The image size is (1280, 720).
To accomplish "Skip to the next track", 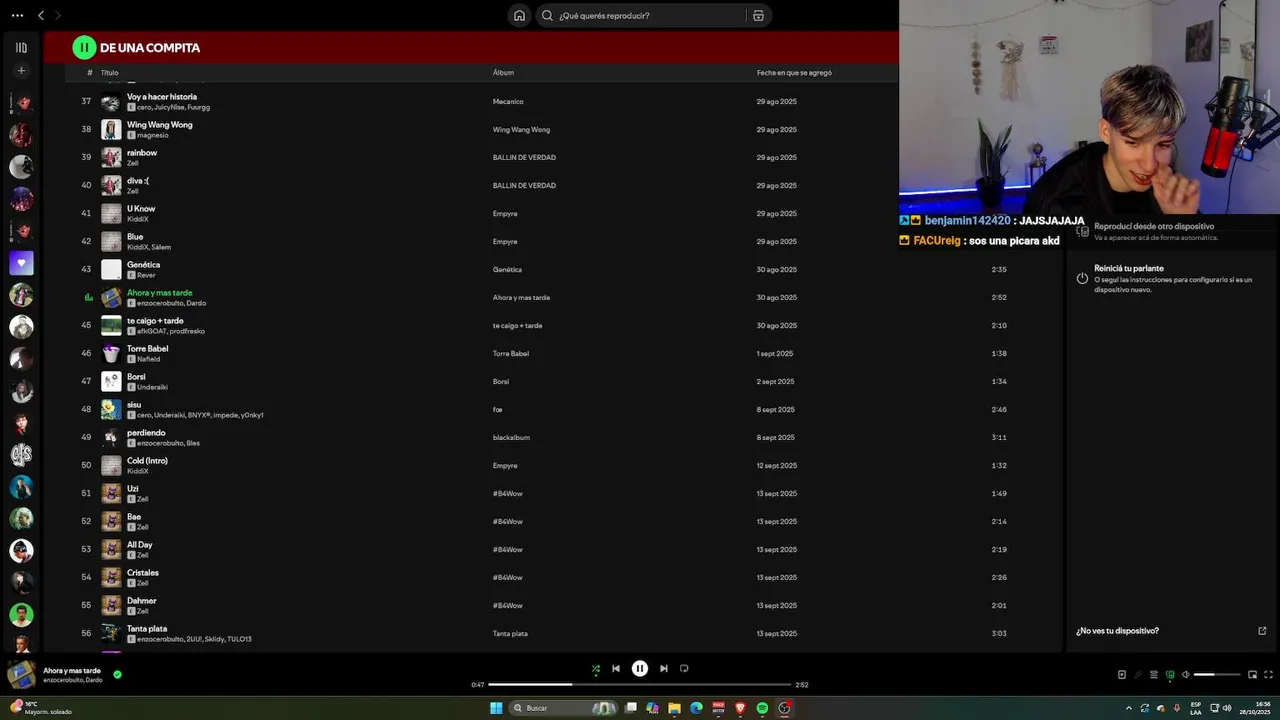I will pyautogui.click(x=664, y=669).
